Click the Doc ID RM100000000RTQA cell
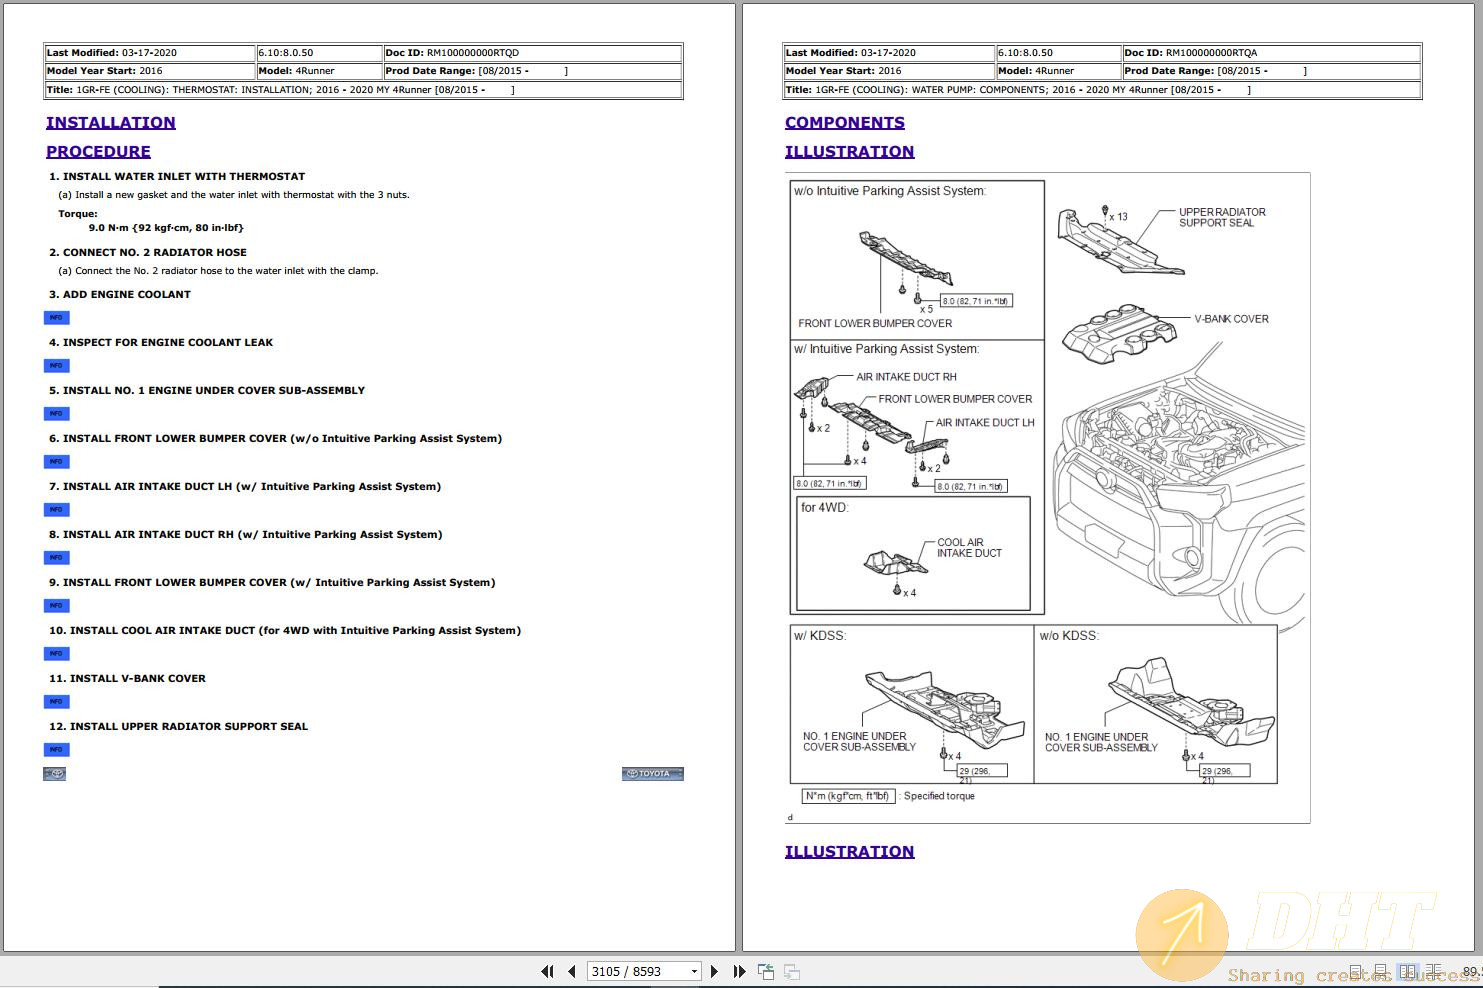 (1271, 53)
